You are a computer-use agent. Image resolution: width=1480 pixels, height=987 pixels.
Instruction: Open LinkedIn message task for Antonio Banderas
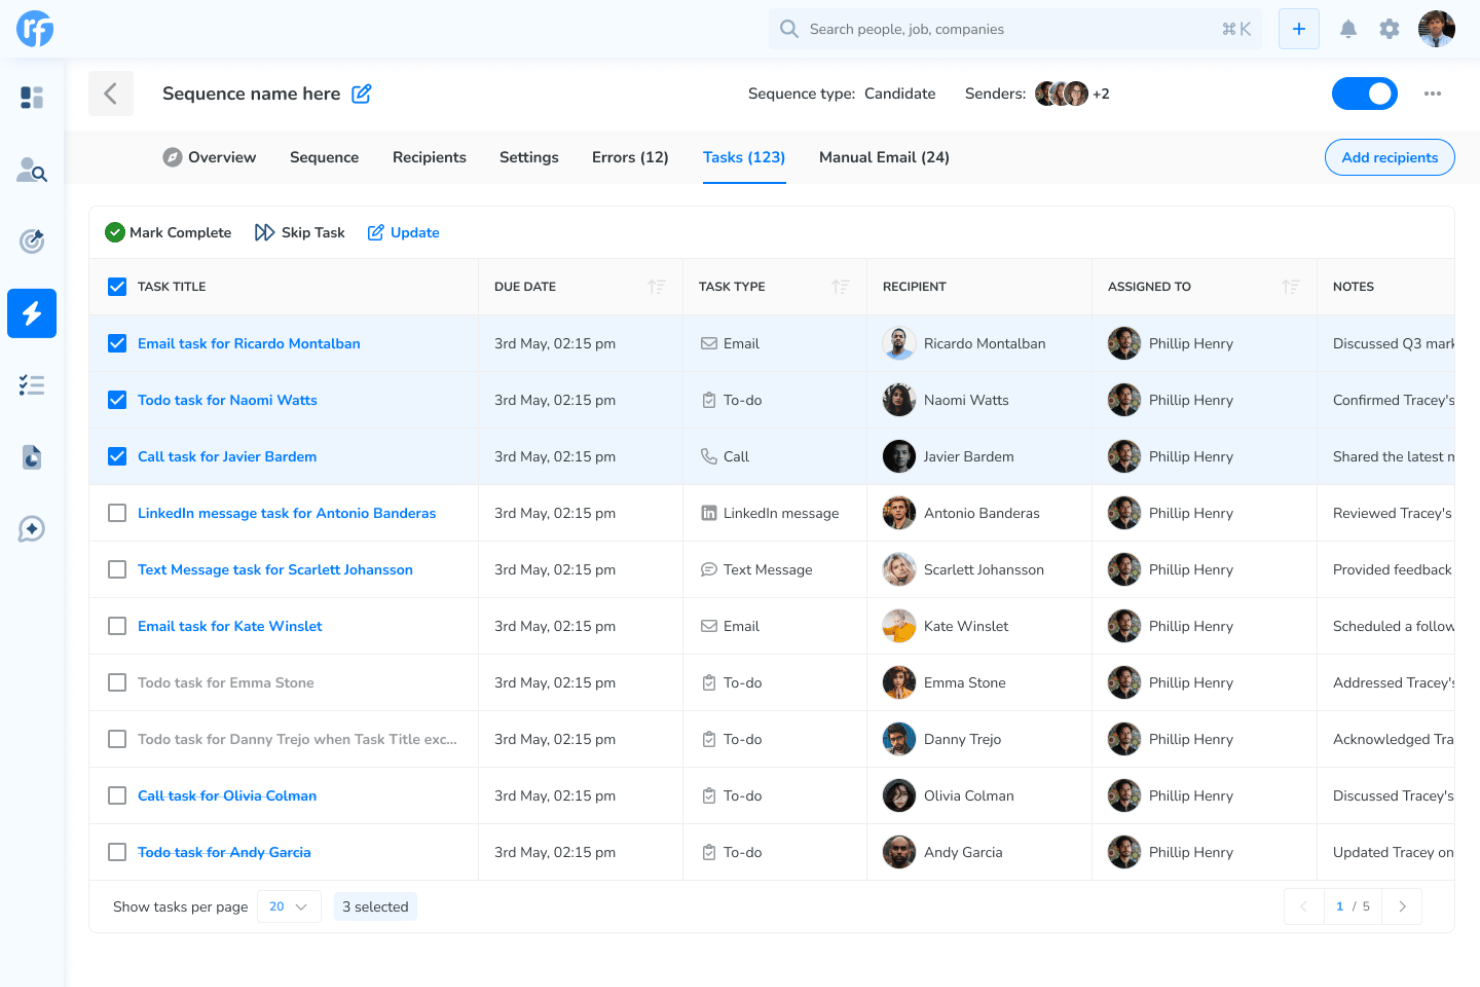(287, 513)
